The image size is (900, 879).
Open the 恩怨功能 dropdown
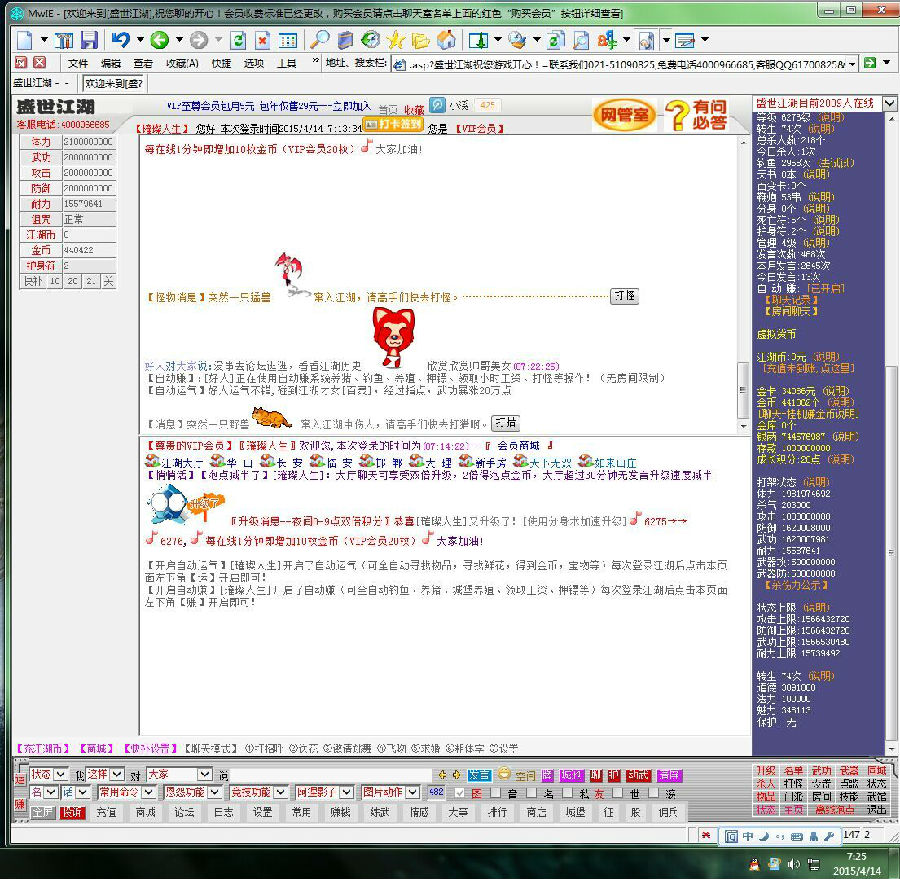pyautogui.click(x=192, y=792)
